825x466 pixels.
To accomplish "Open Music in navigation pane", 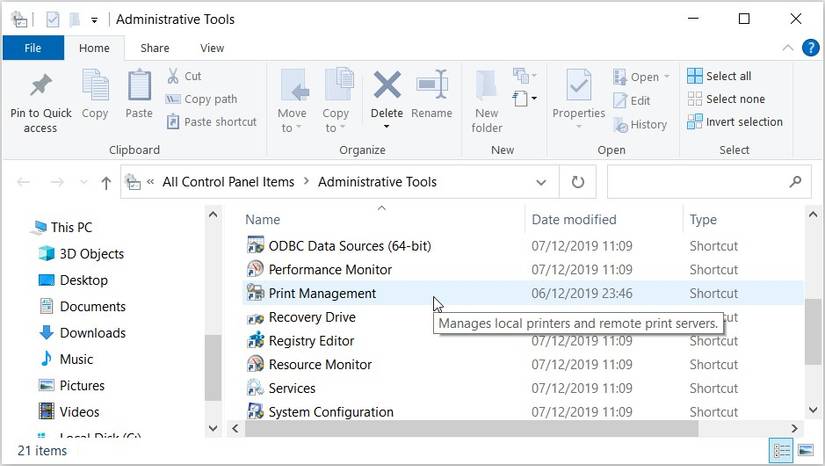I will coord(67,359).
